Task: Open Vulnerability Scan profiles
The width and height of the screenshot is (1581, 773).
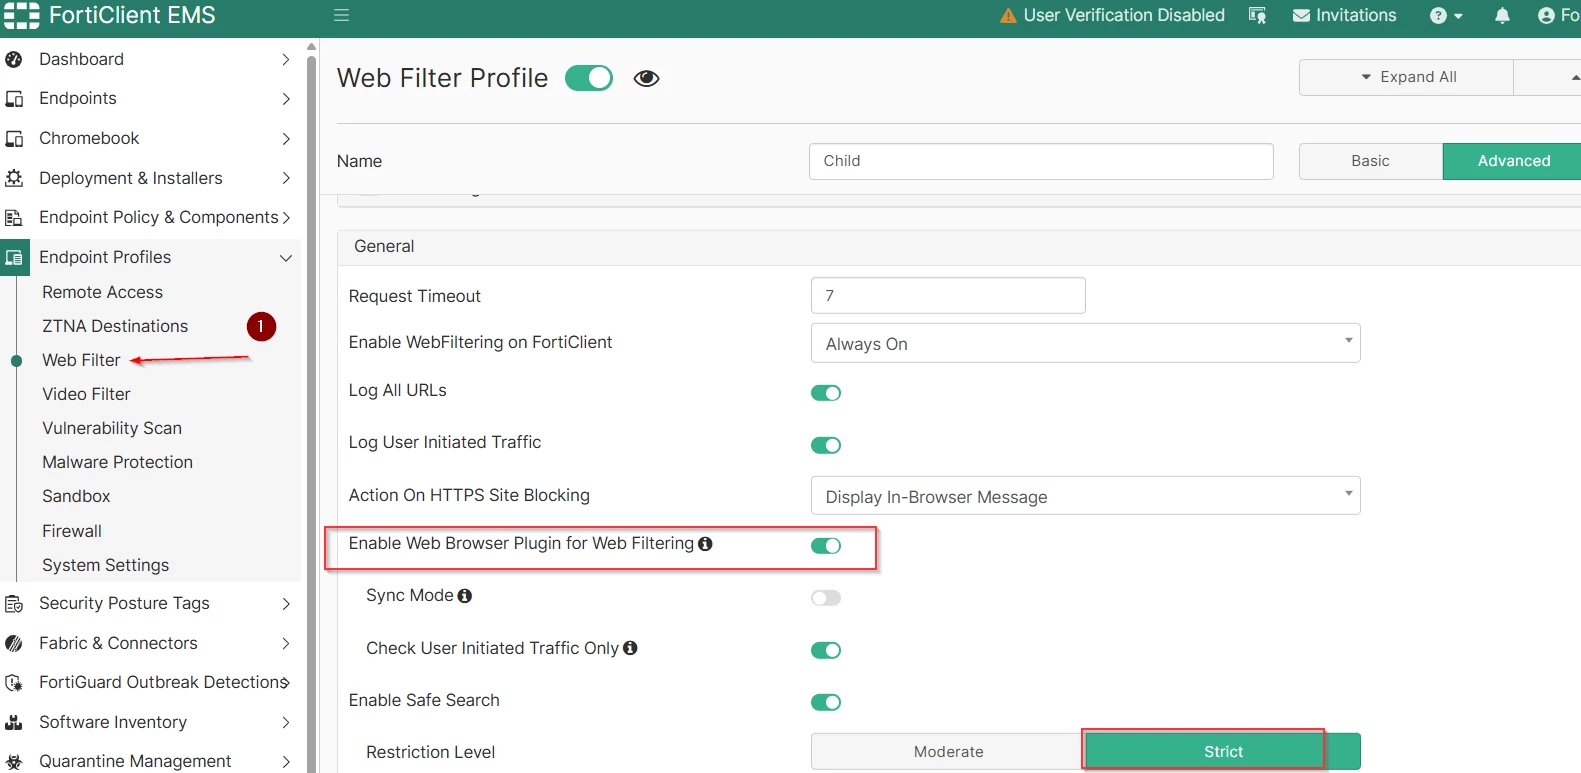Action: tap(112, 428)
